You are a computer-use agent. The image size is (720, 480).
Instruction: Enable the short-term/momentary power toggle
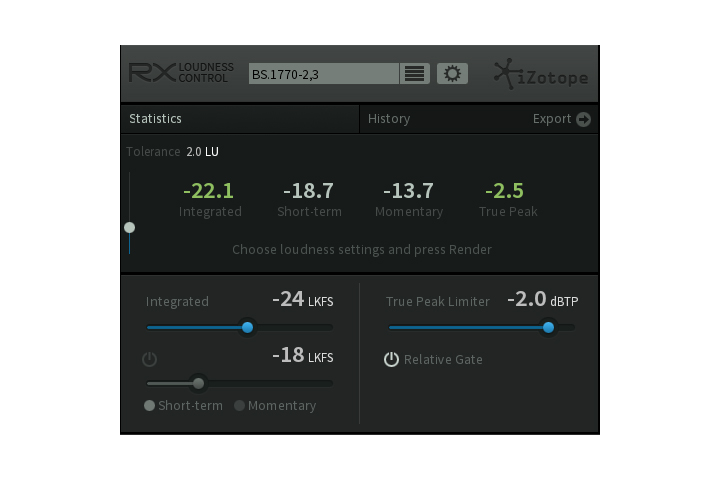(x=150, y=359)
